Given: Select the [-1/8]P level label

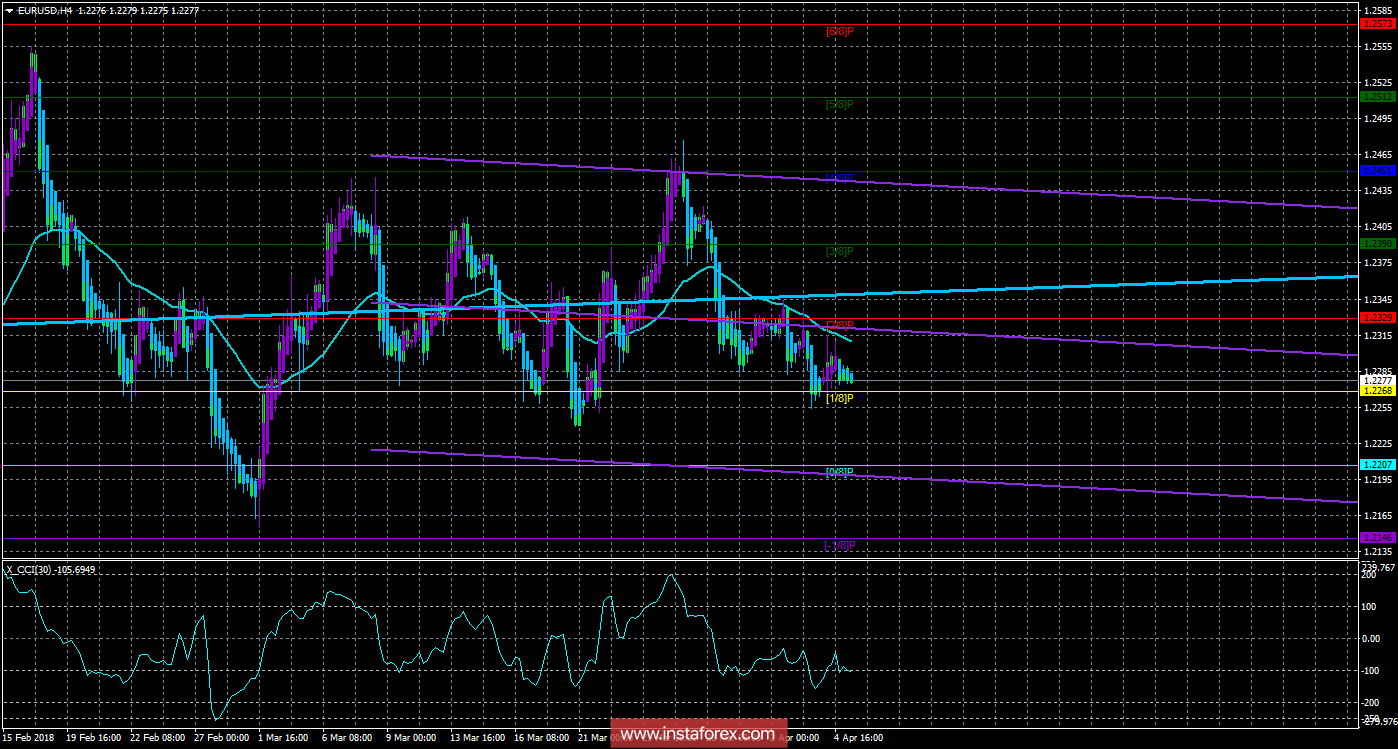Looking at the screenshot, I should pos(839,545).
